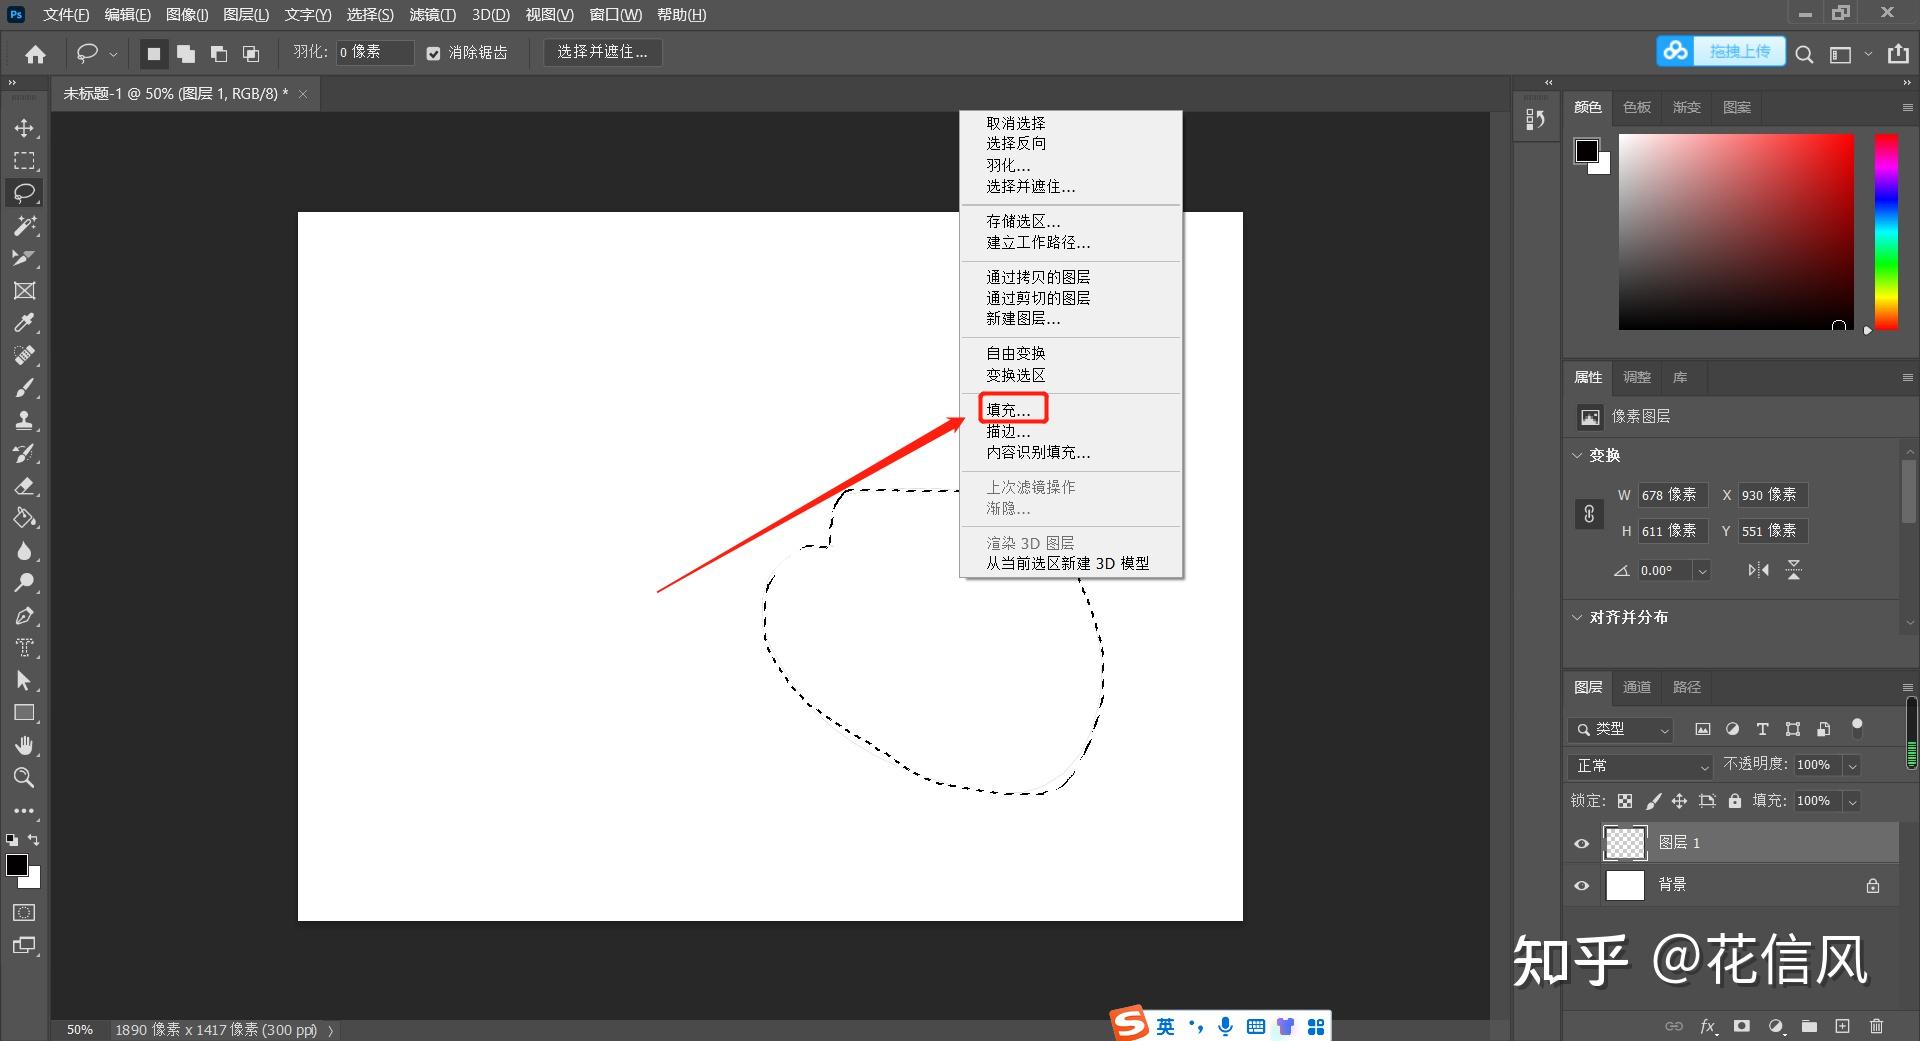The height and width of the screenshot is (1041, 1920).
Task: Choose 描边... in the context menu
Action: 1008,432
